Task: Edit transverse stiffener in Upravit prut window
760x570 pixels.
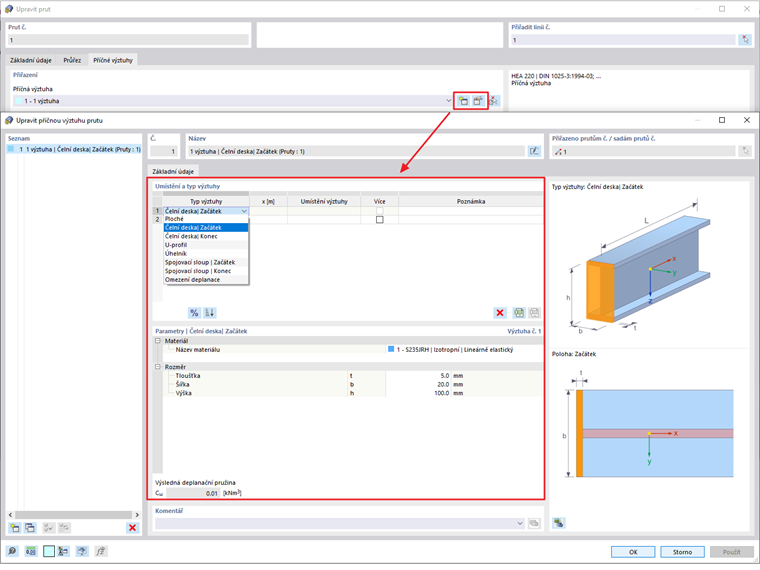Action: point(478,101)
